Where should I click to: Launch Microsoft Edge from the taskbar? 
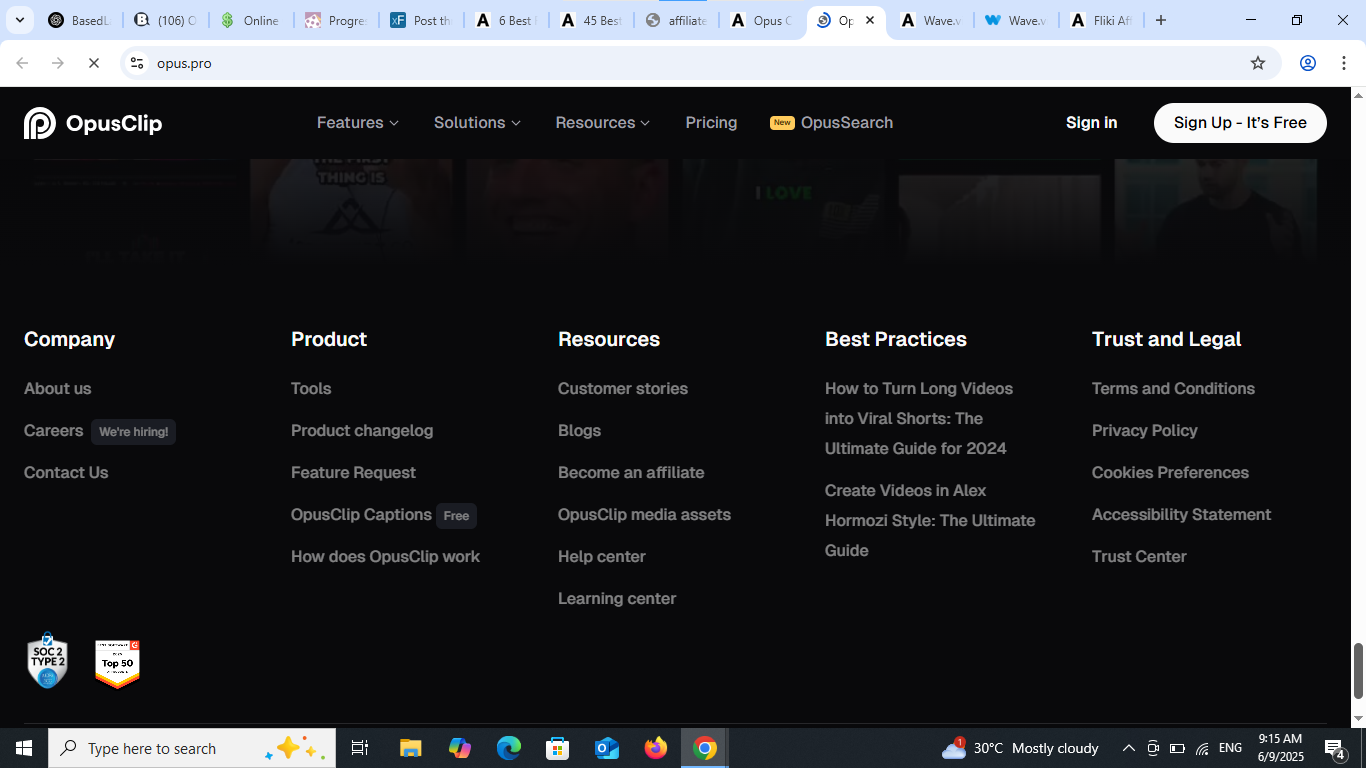click(509, 748)
